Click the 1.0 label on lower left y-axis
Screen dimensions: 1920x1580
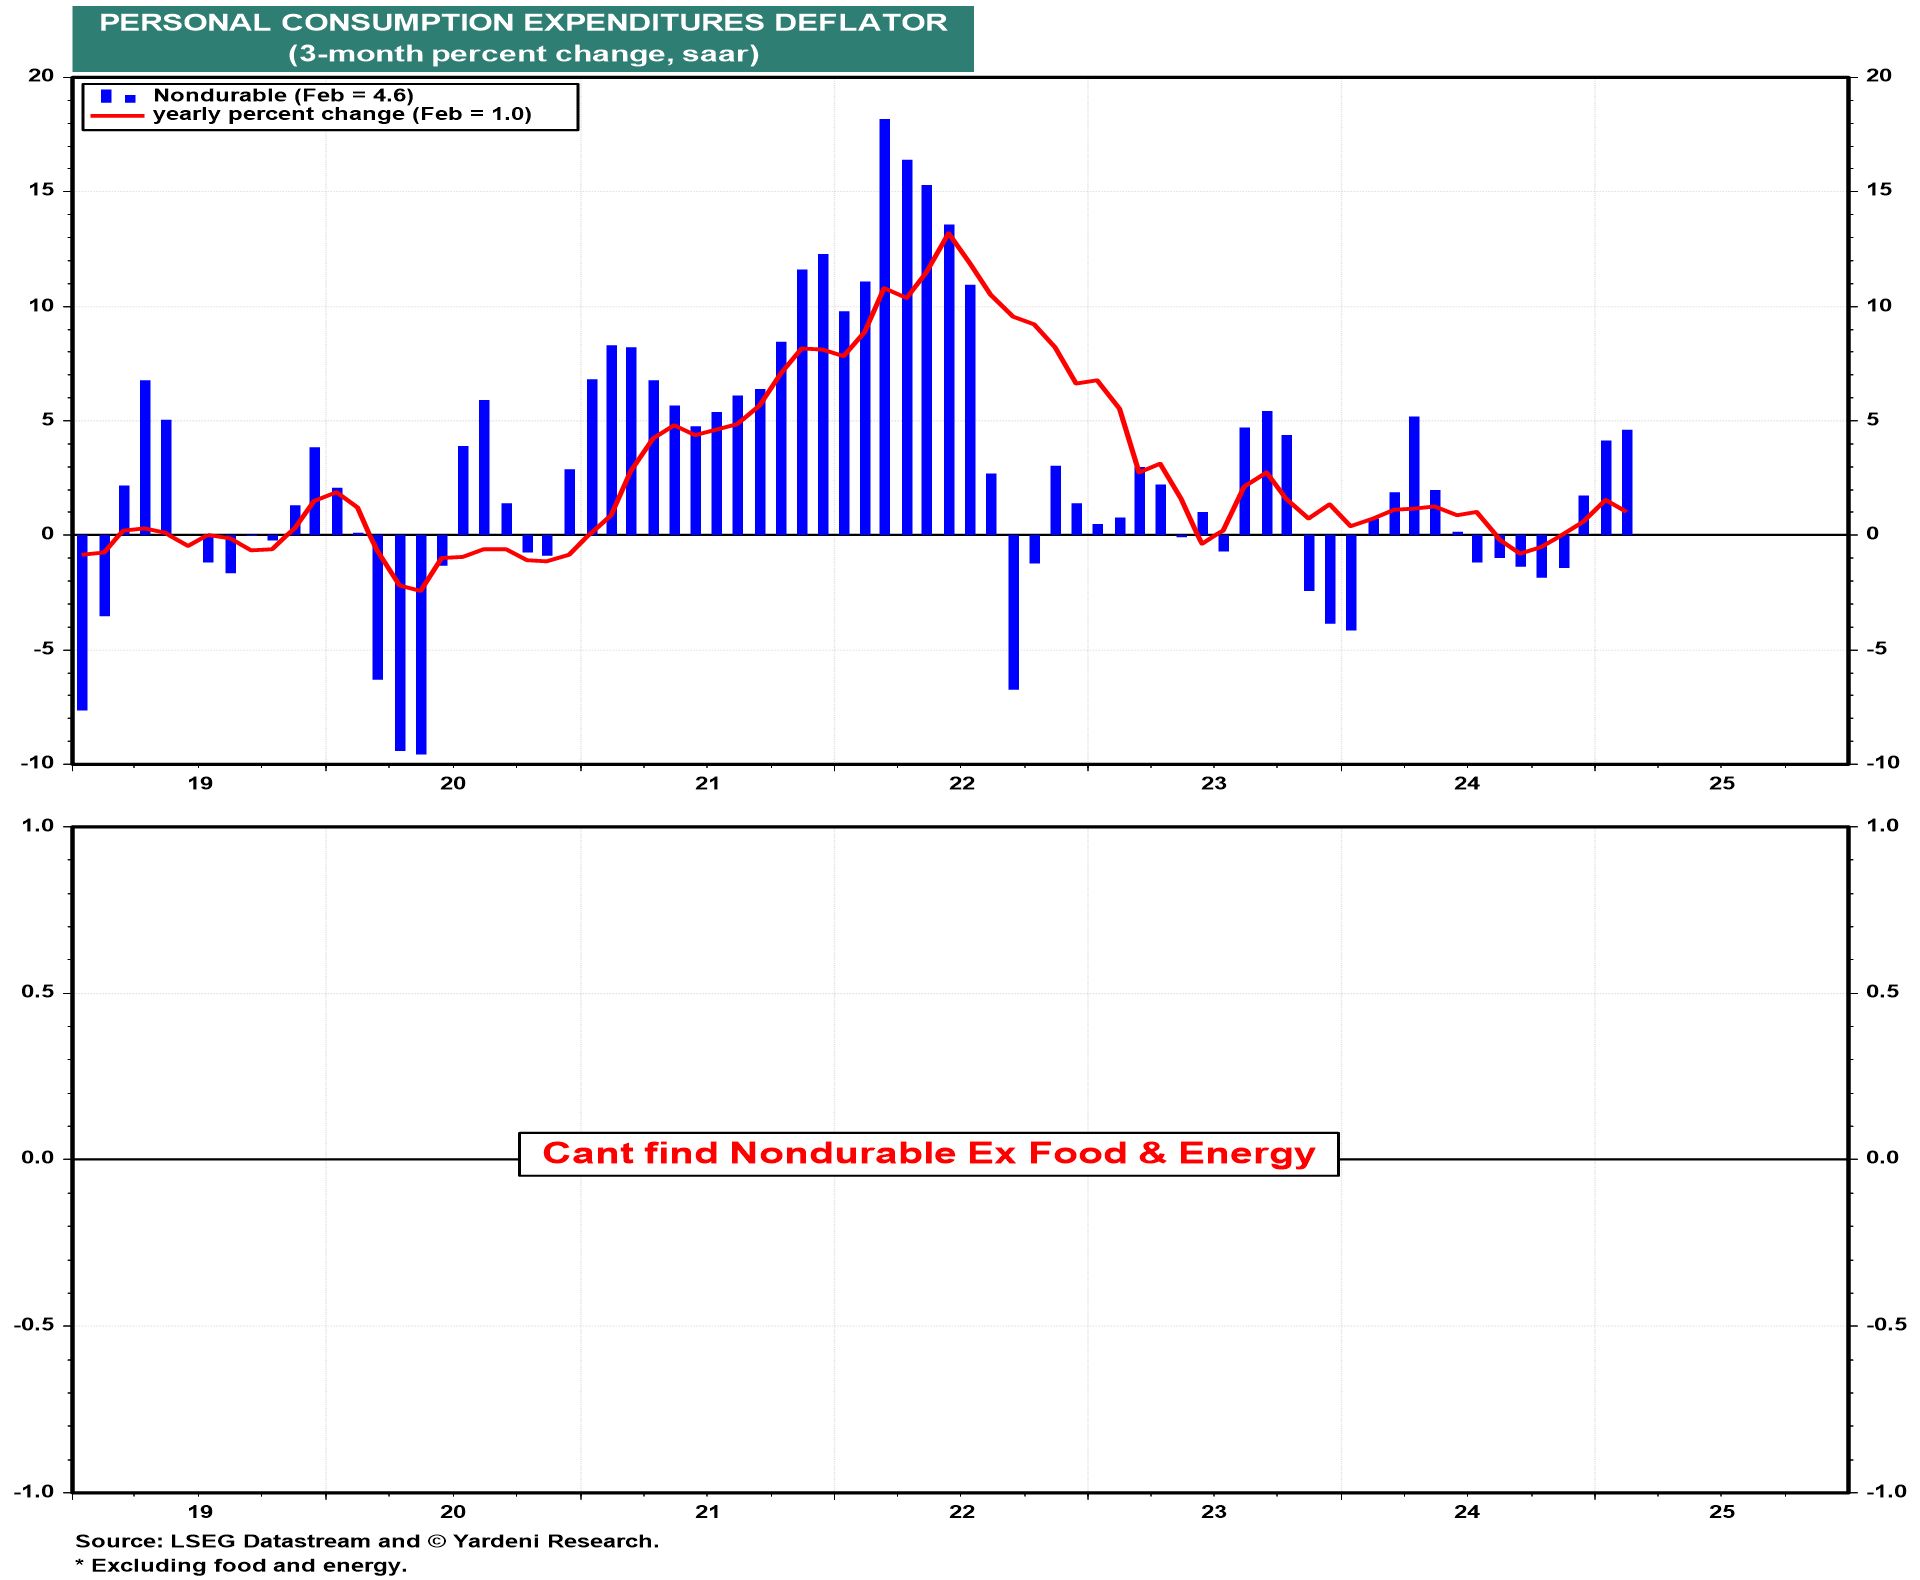pyautogui.click(x=37, y=825)
